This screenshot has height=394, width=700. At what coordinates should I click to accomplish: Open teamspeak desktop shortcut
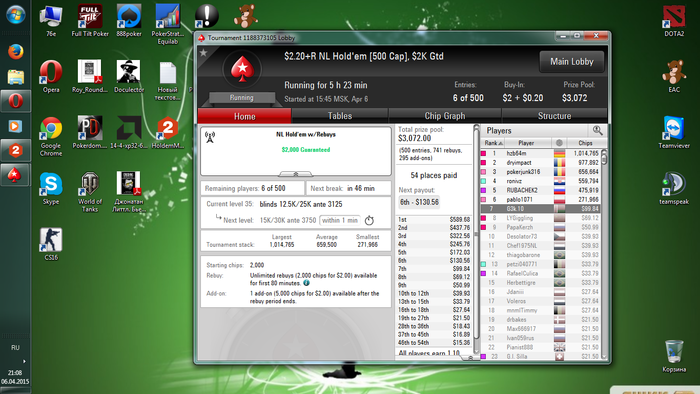pyautogui.click(x=674, y=188)
